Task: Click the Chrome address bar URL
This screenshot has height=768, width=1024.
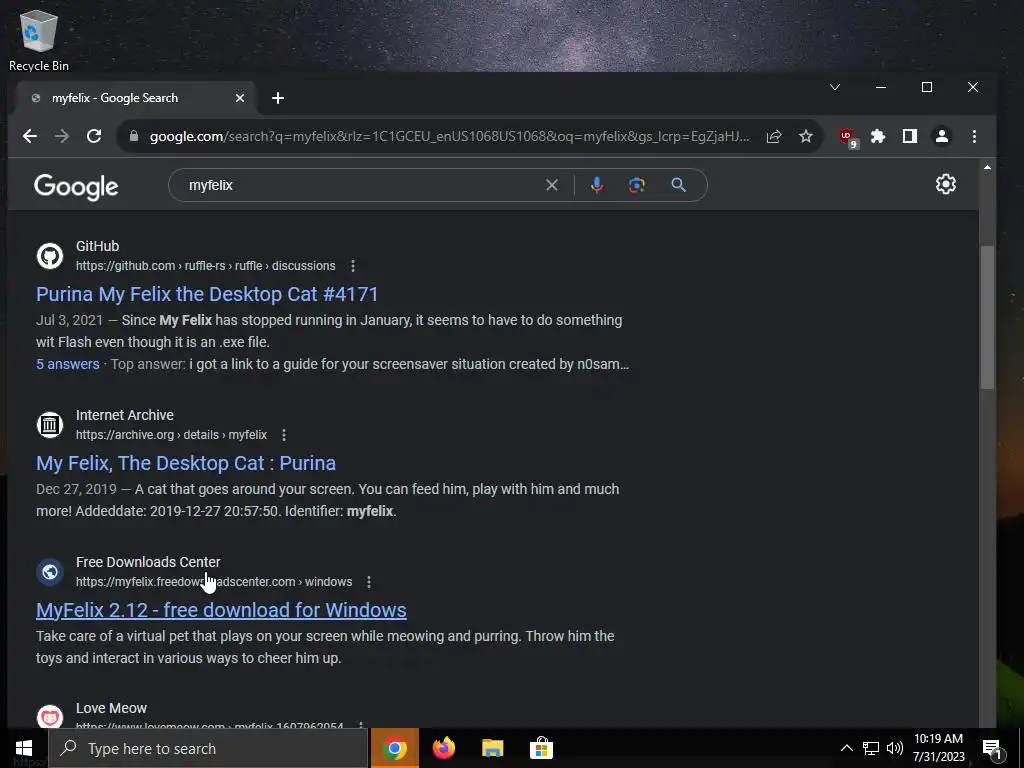Action: [449, 136]
